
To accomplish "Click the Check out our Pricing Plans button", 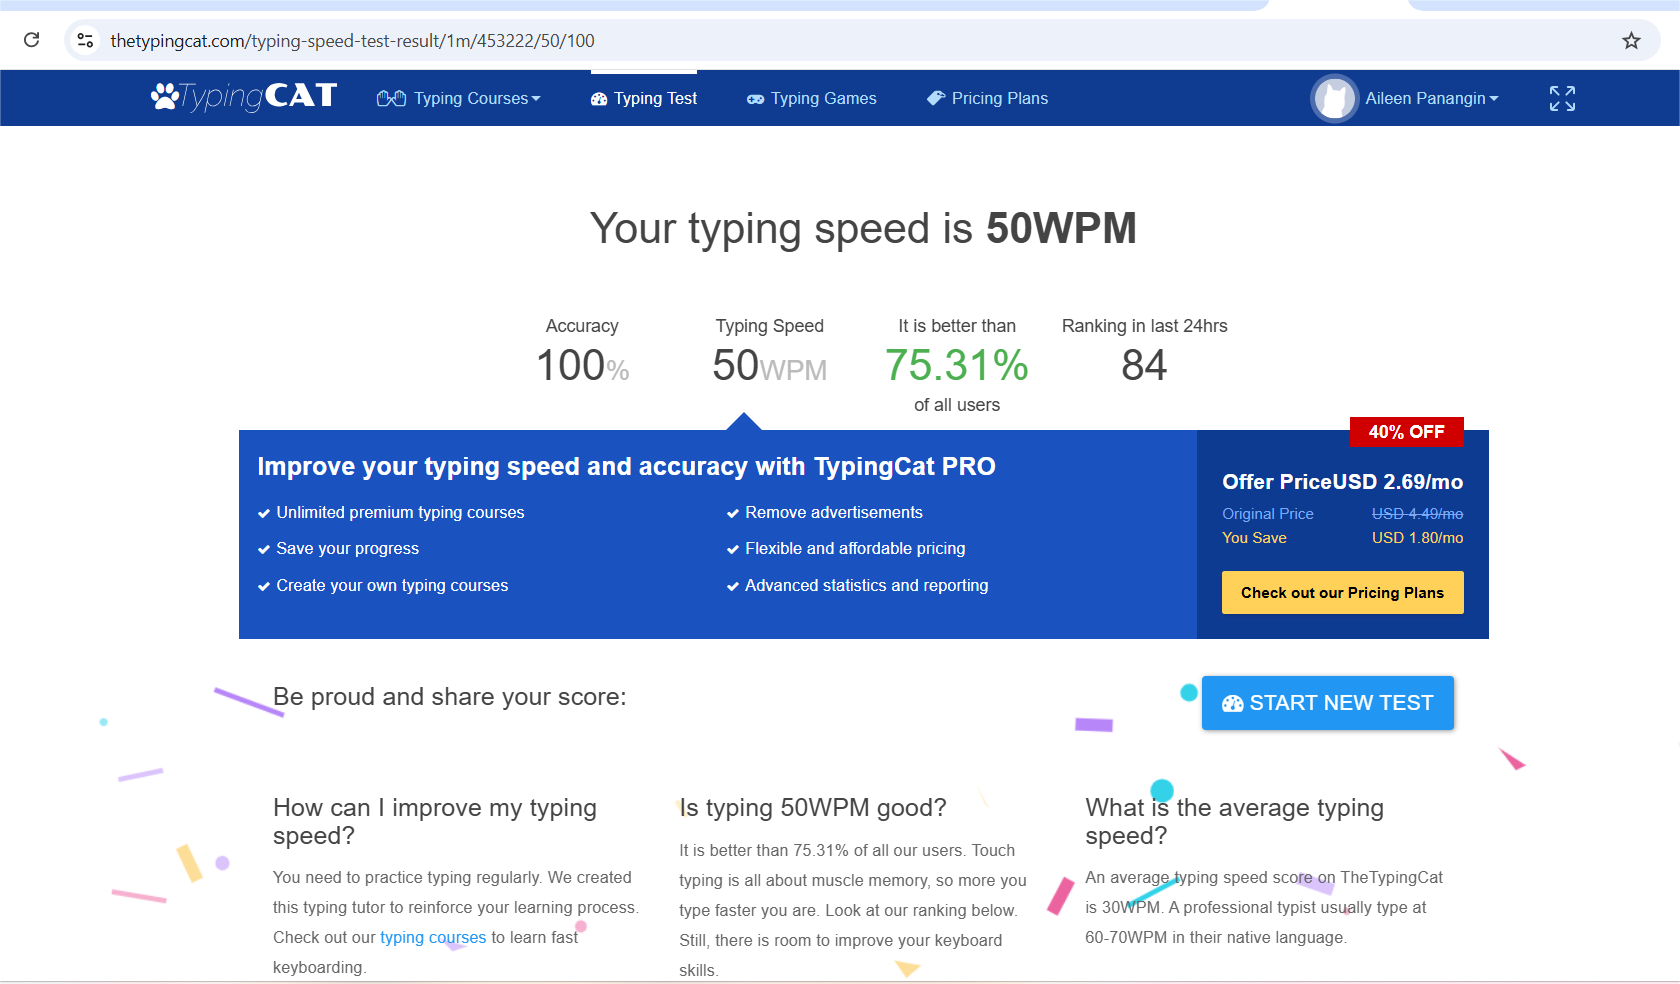I will coord(1342,592).
